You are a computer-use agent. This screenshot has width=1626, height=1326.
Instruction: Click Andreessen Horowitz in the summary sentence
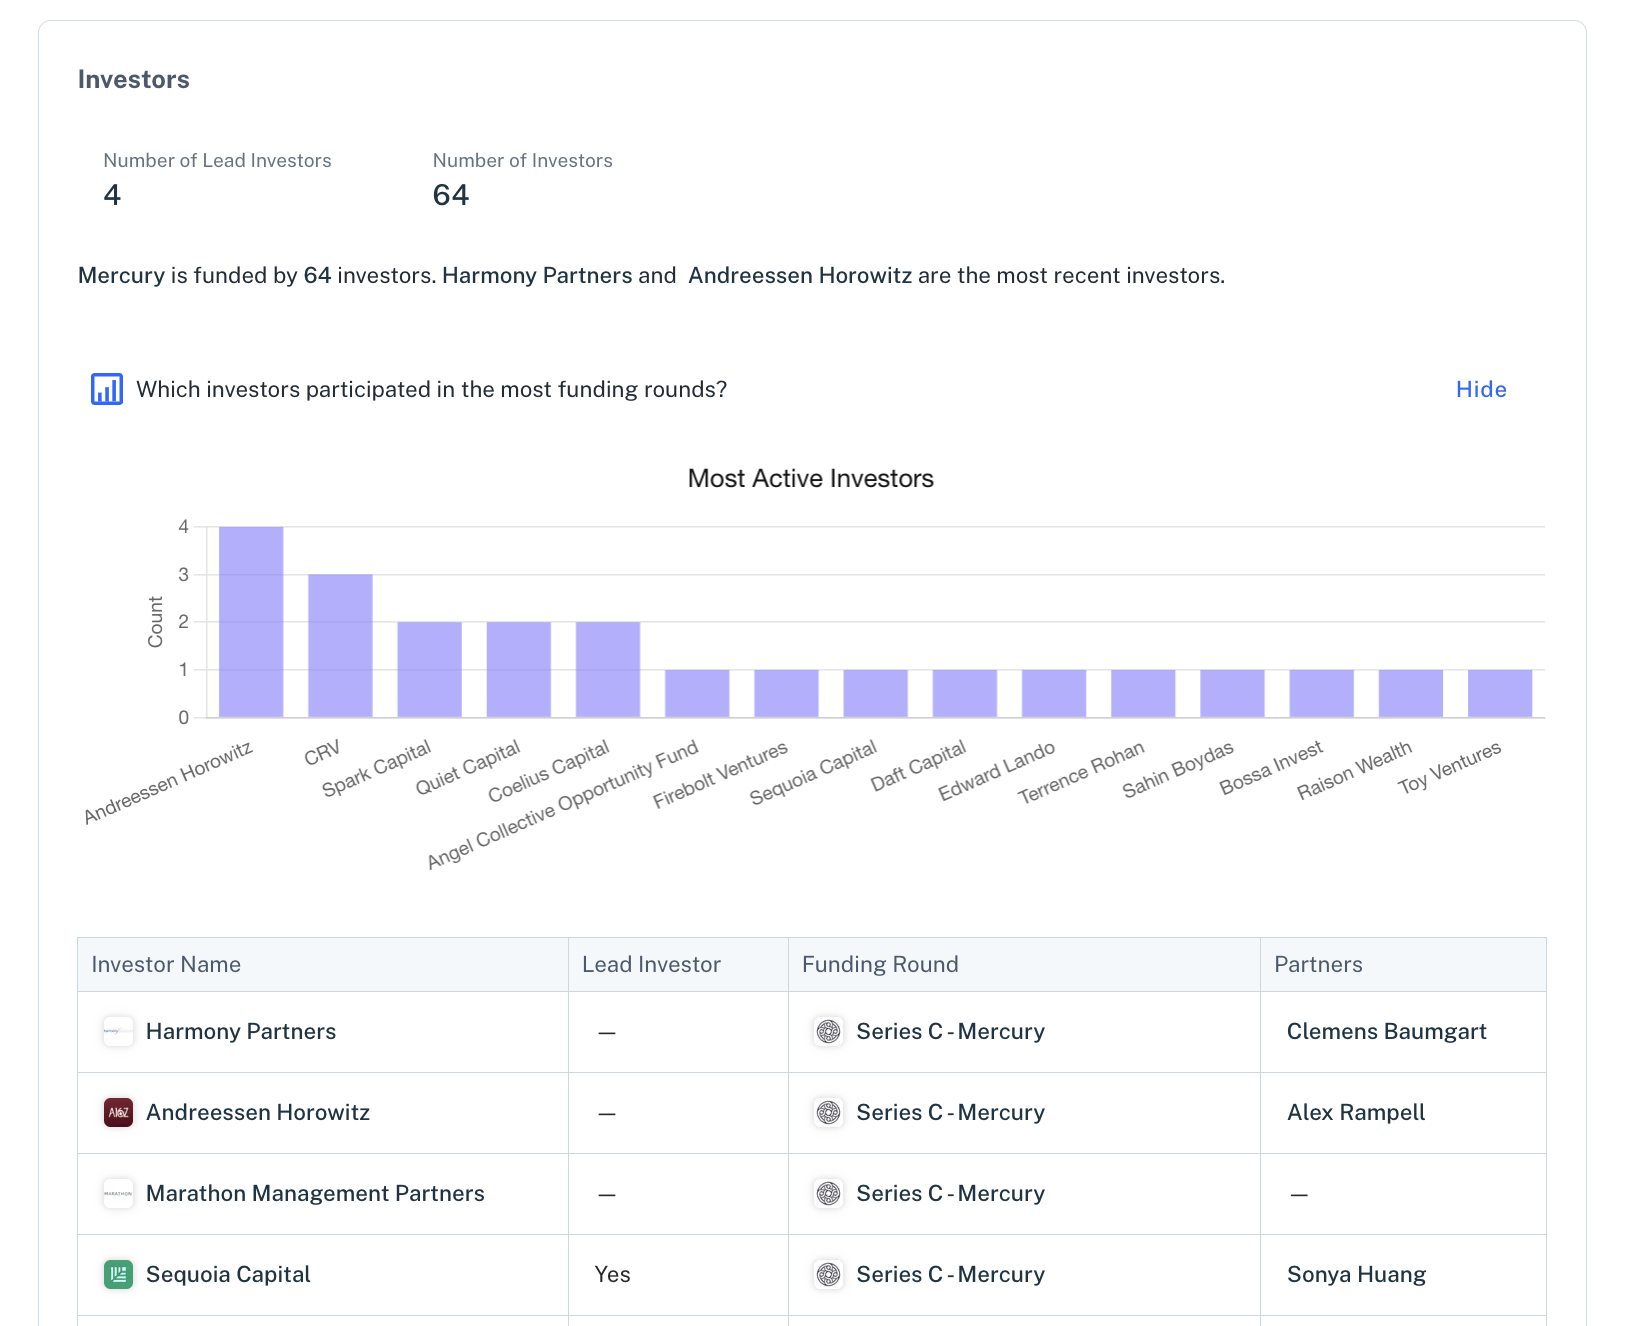coord(800,275)
